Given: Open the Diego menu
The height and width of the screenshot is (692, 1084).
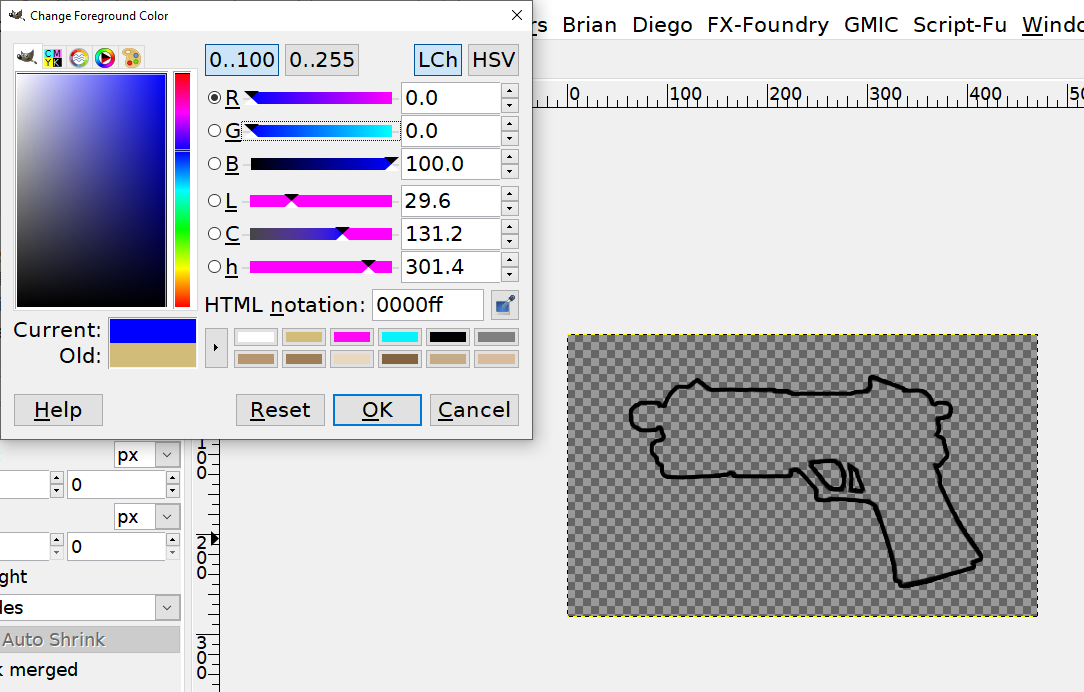Looking at the screenshot, I should [662, 25].
